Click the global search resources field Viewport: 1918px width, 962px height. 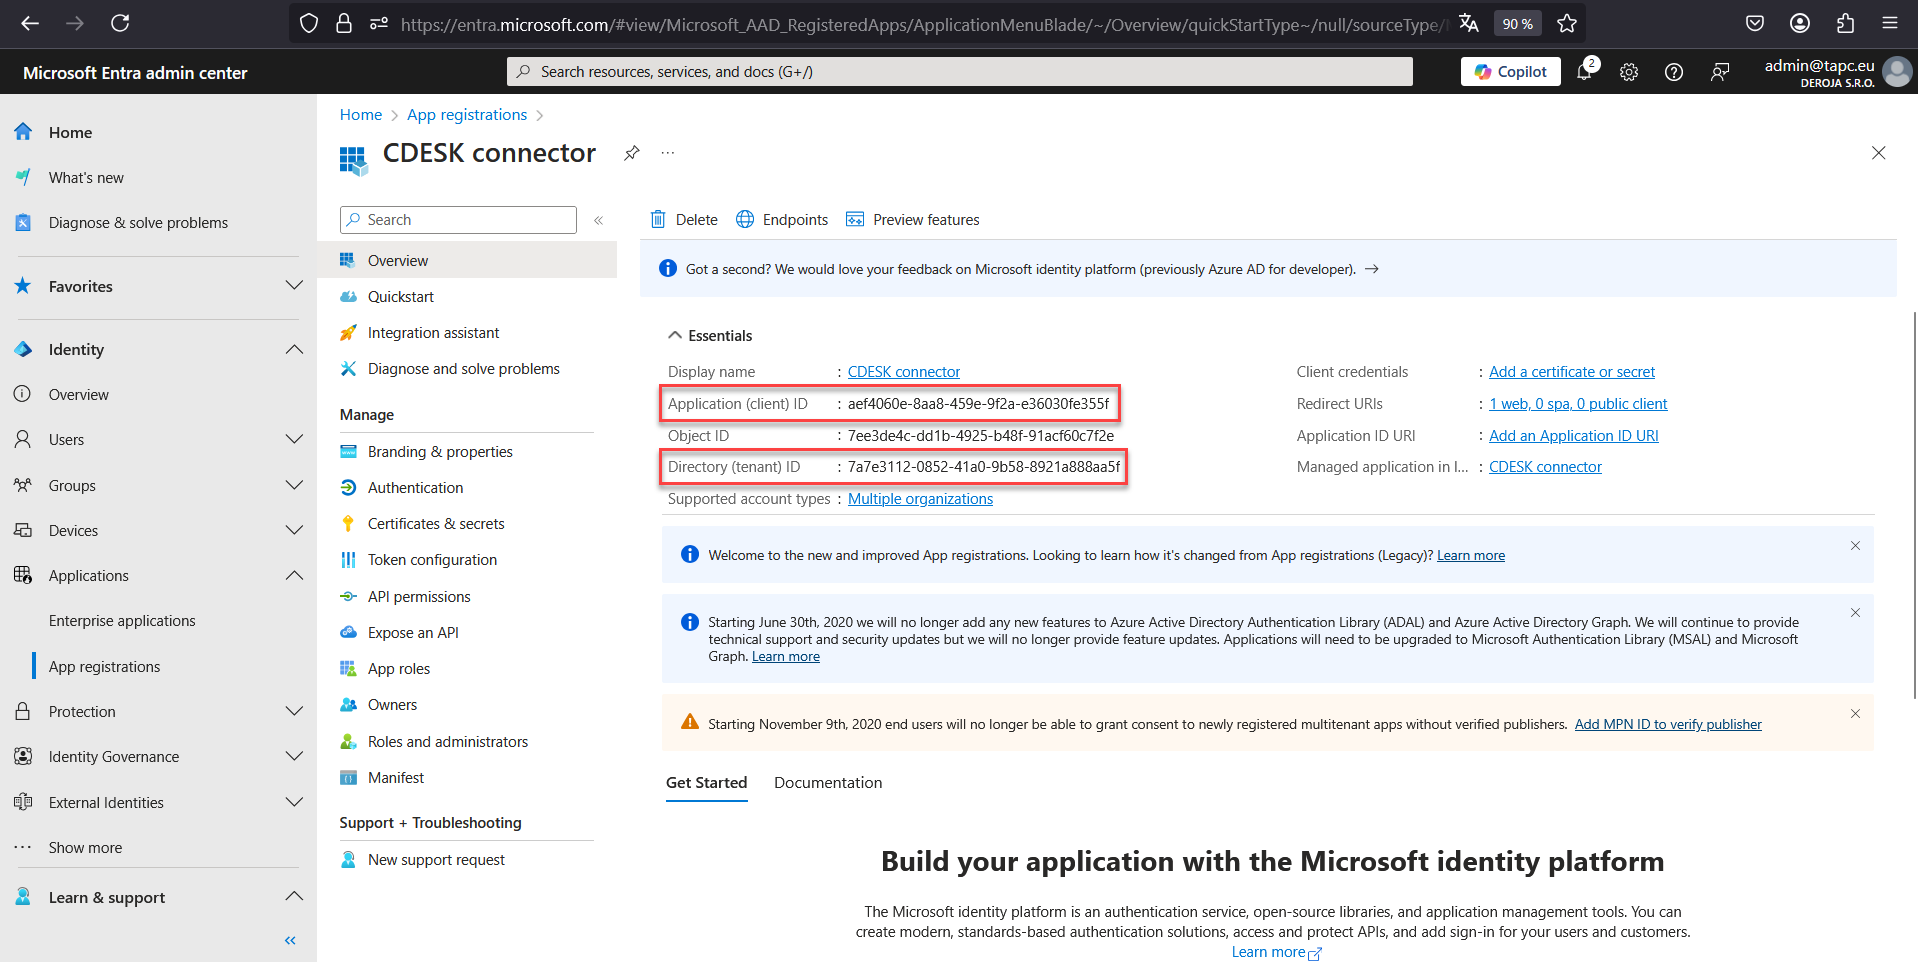(960, 72)
